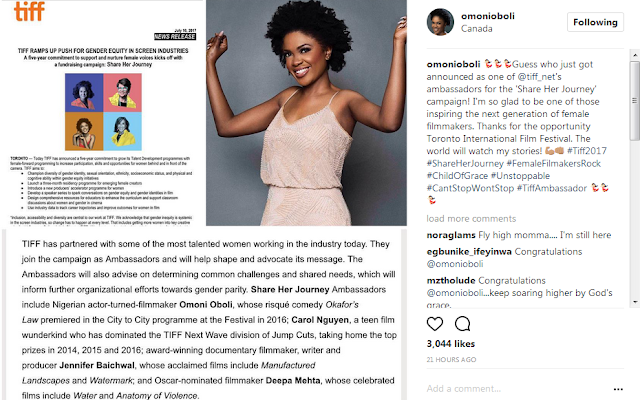Click the orange tiff logo
The height and width of the screenshot is (400, 640).
(x=29, y=11)
